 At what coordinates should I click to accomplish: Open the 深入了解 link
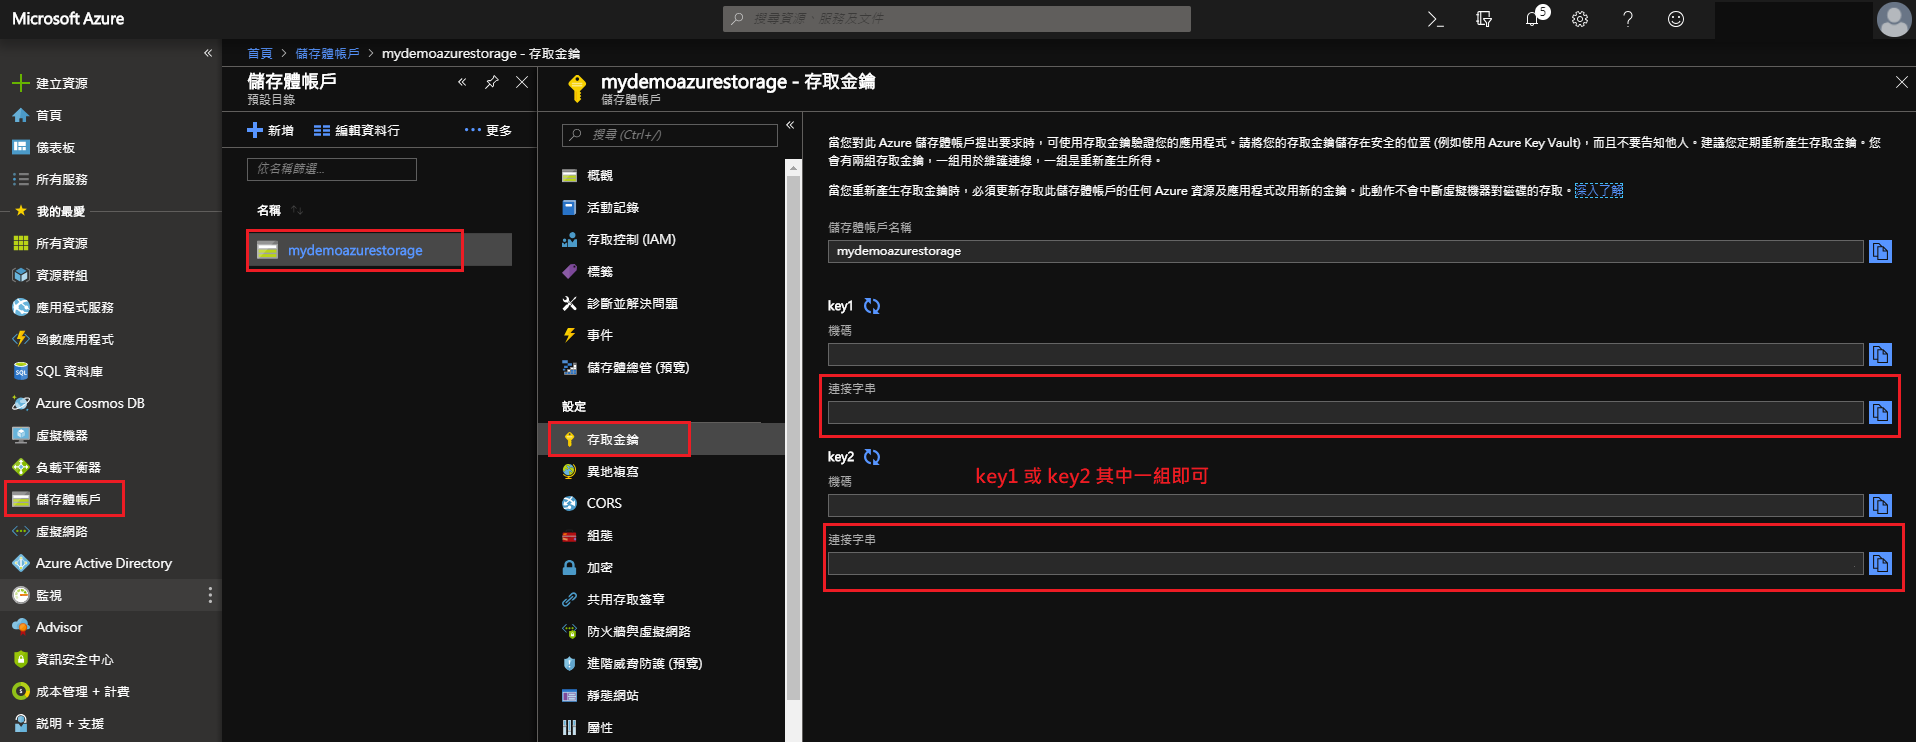[1598, 191]
